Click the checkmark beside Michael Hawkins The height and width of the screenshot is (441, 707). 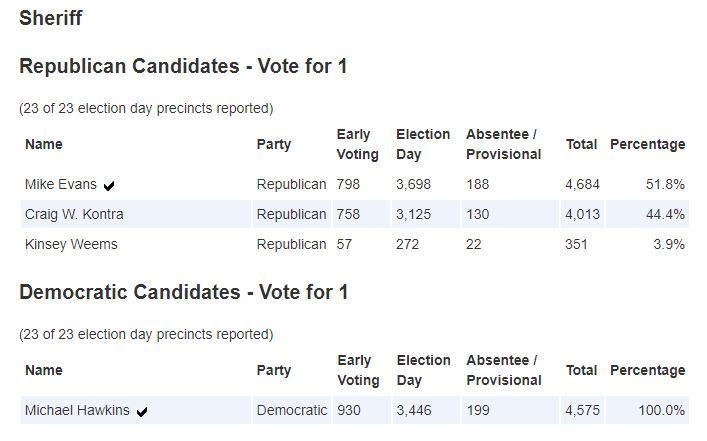142,411
